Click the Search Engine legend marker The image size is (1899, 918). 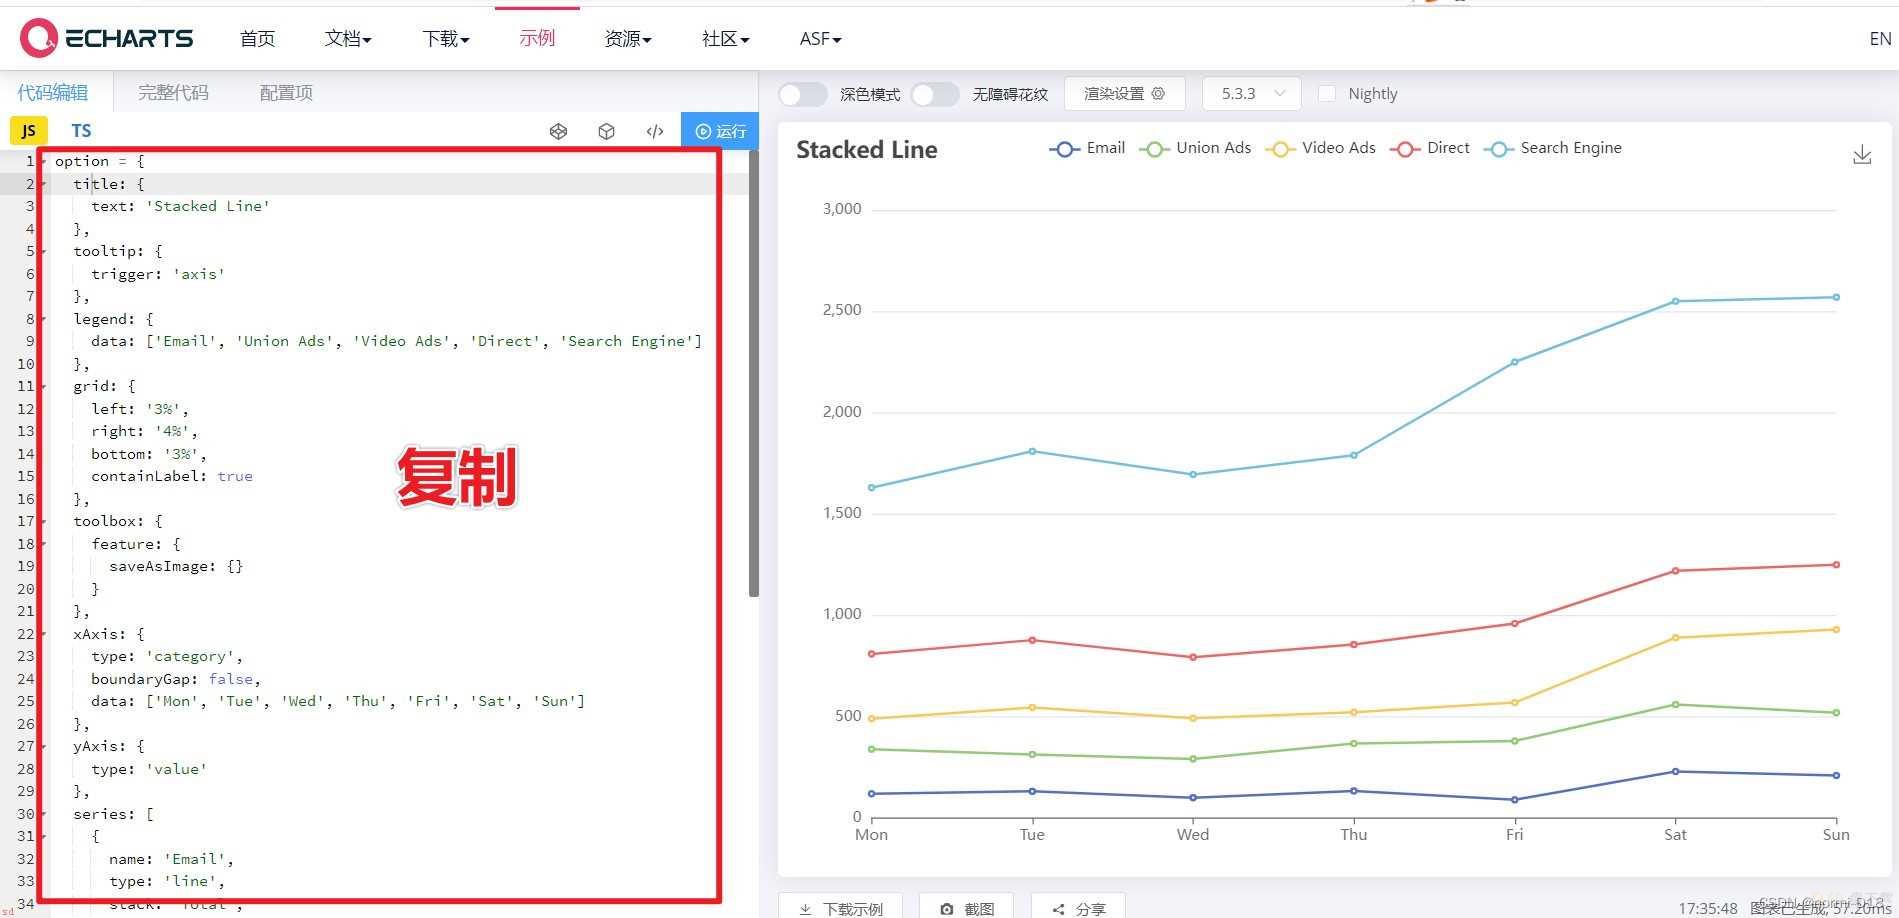point(1498,149)
